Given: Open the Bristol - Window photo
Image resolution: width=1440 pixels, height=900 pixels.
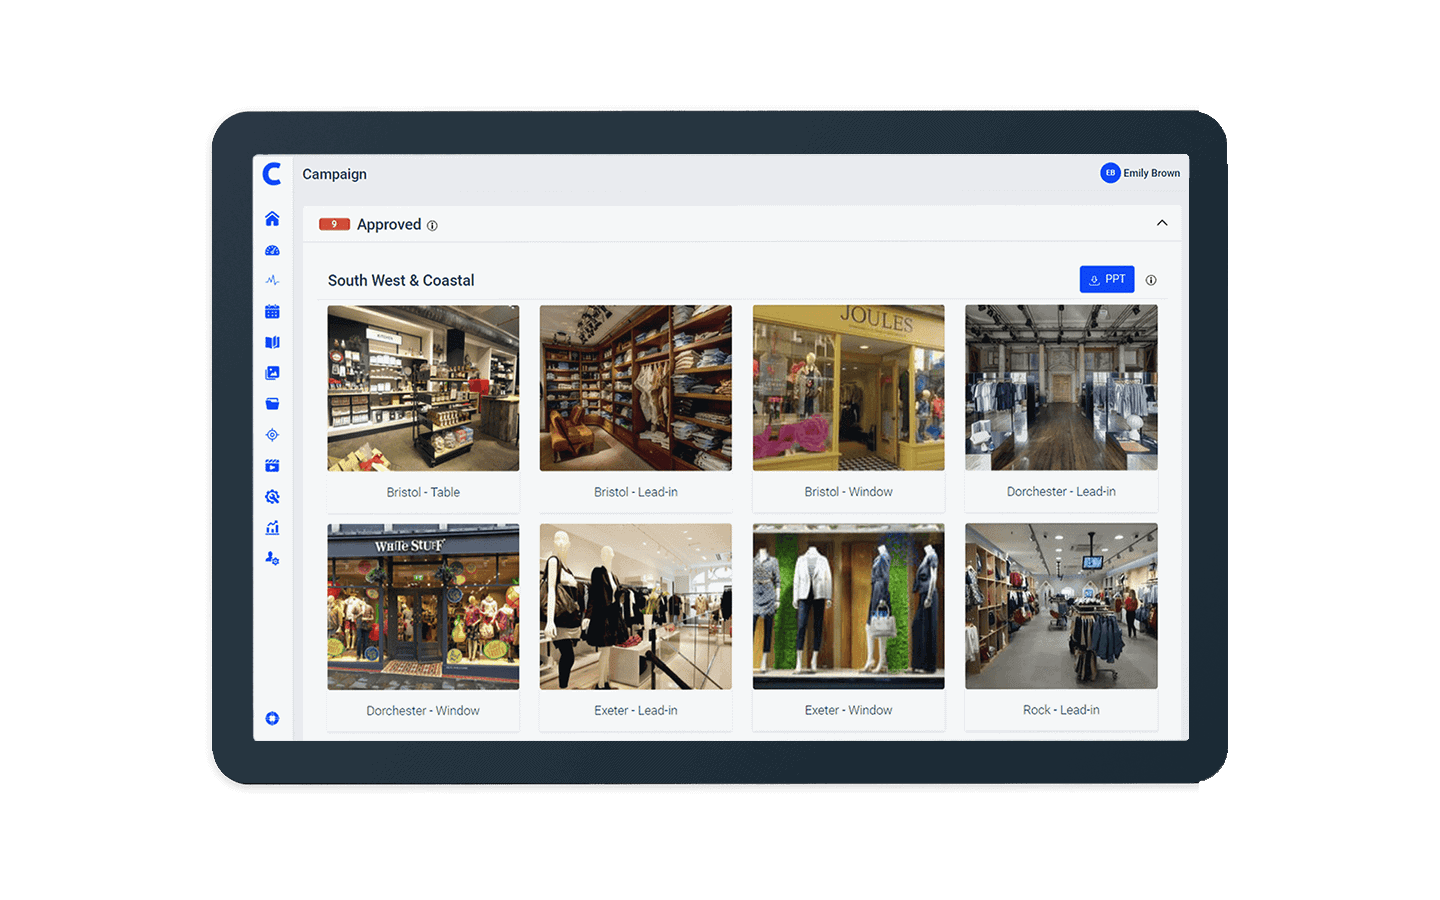Looking at the screenshot, I should [x=848, y=388].
